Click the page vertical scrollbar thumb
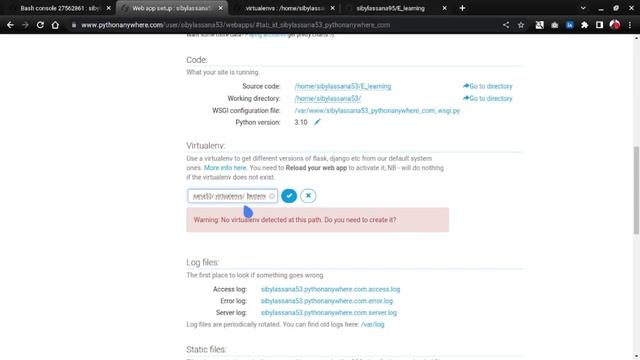The width and height of the screenshot is (640, 360). coord(636,191)
